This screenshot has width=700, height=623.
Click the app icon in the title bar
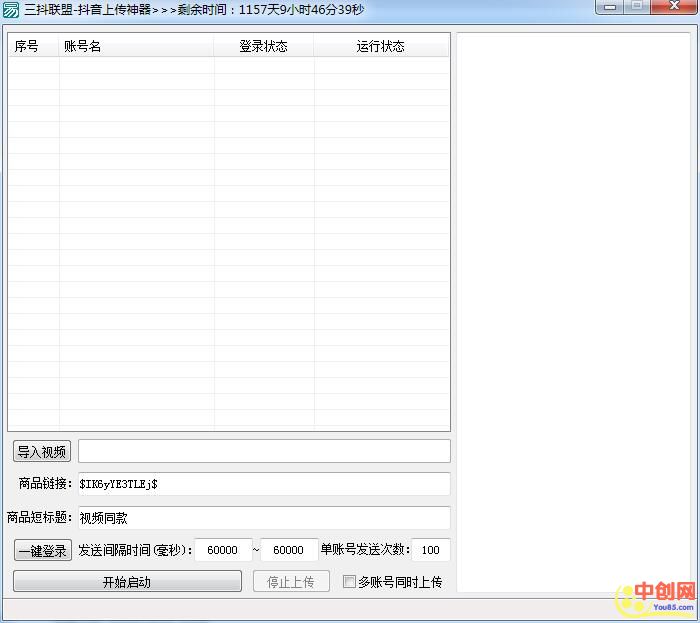coord(11,9)
